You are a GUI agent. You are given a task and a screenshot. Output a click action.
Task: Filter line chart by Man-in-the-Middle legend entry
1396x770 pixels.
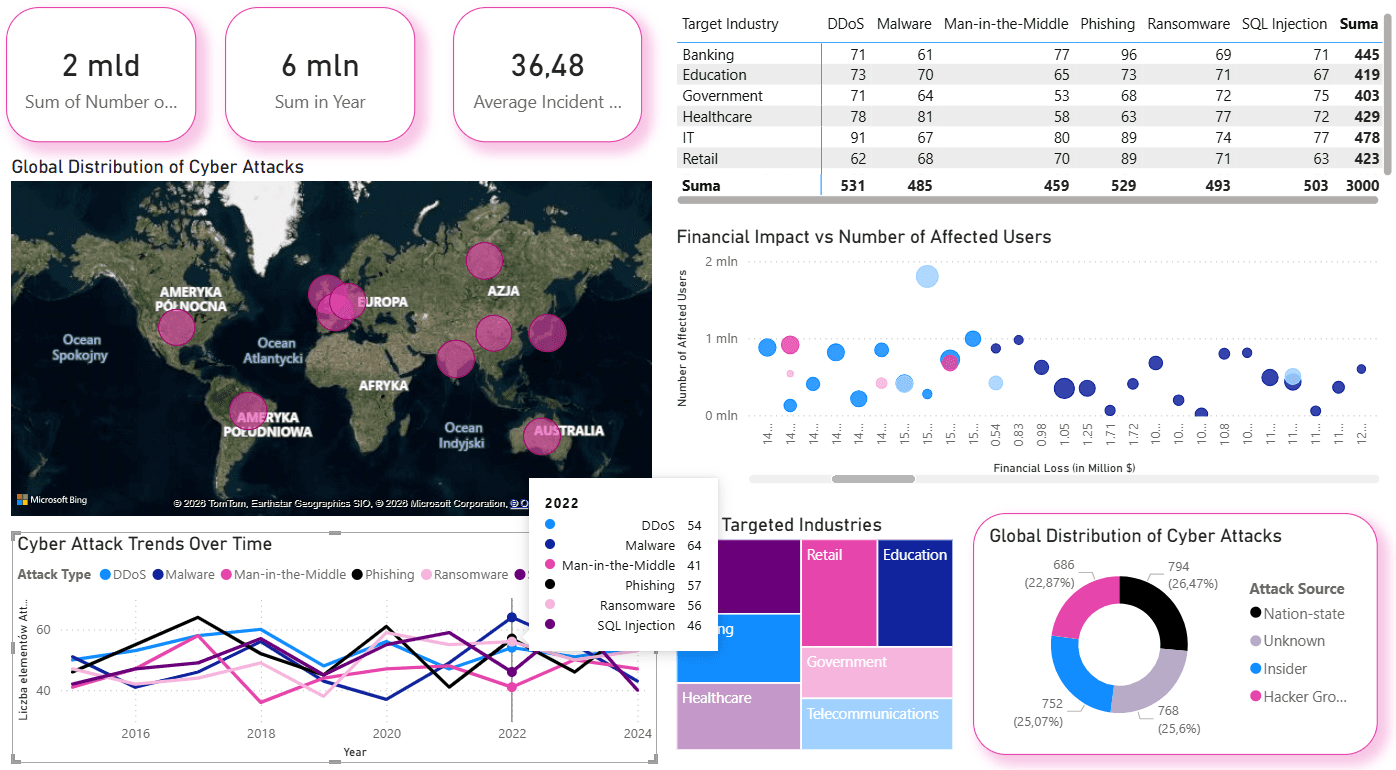283,574
